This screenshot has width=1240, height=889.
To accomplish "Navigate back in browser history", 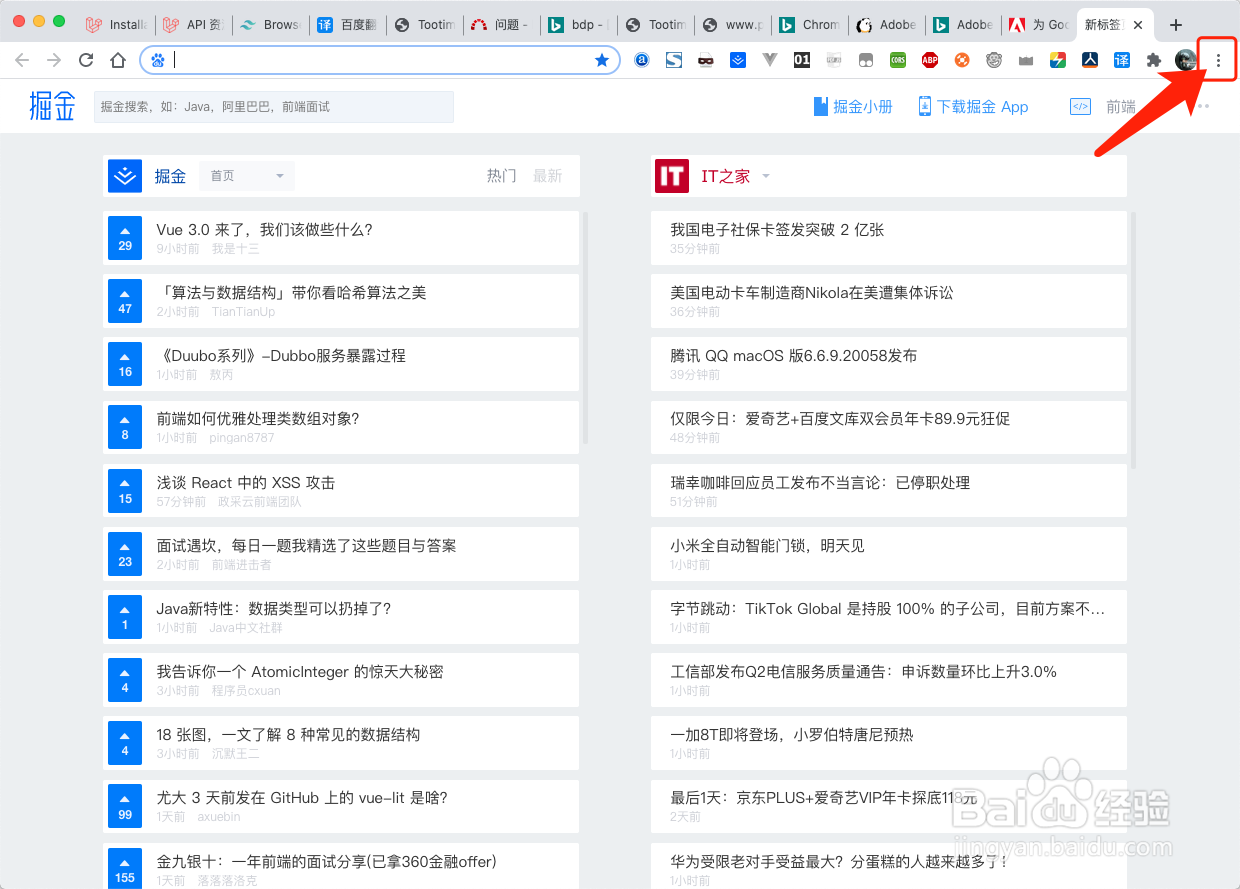I will click(x=22, y=60).
